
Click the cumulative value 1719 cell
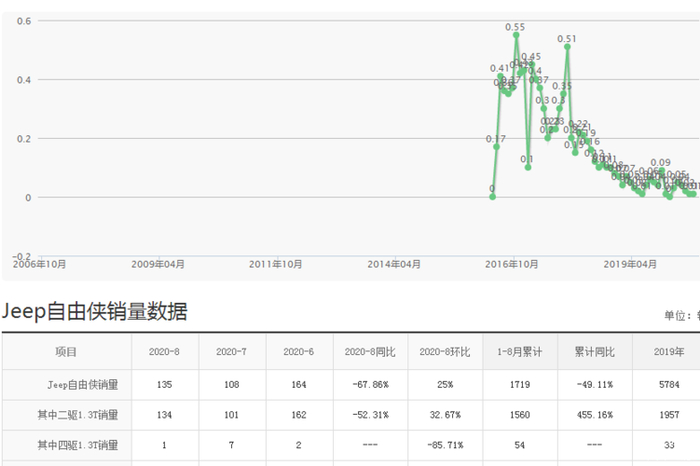[x=520, y=385]
